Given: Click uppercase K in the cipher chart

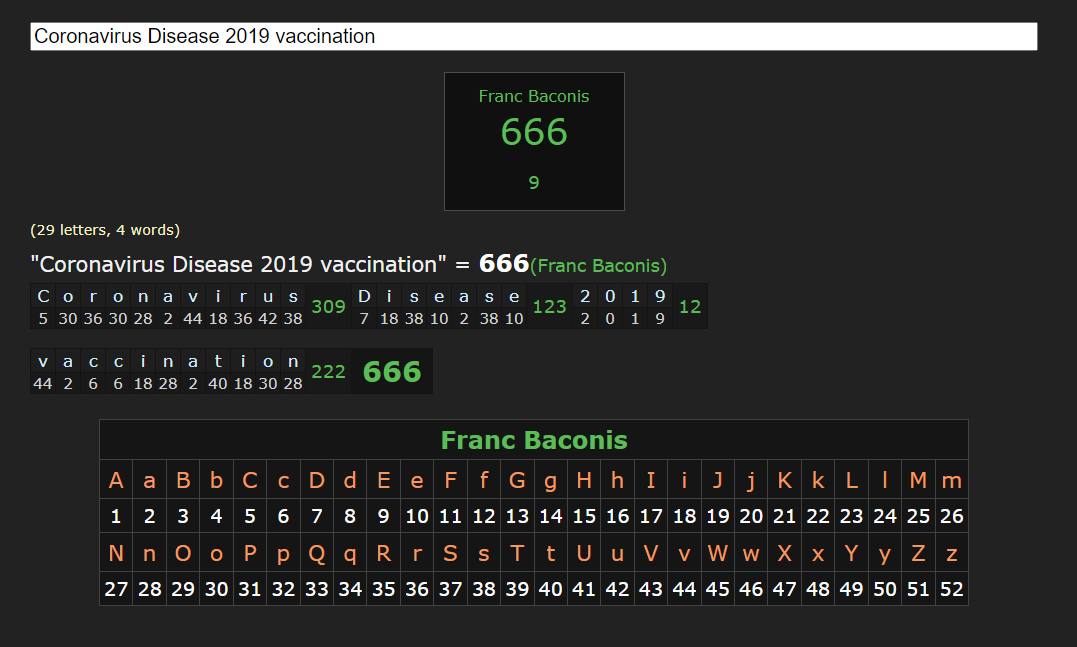Looking at the screenshot, I should click(x=784, y=480).
